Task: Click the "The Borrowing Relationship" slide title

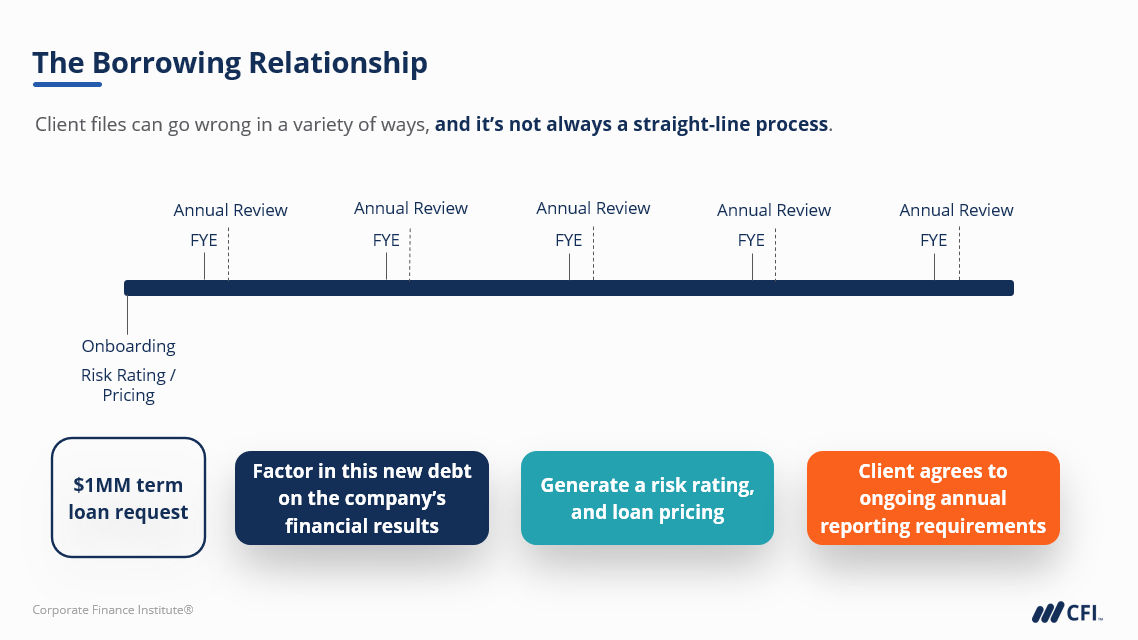Action: tap(230, 62)
